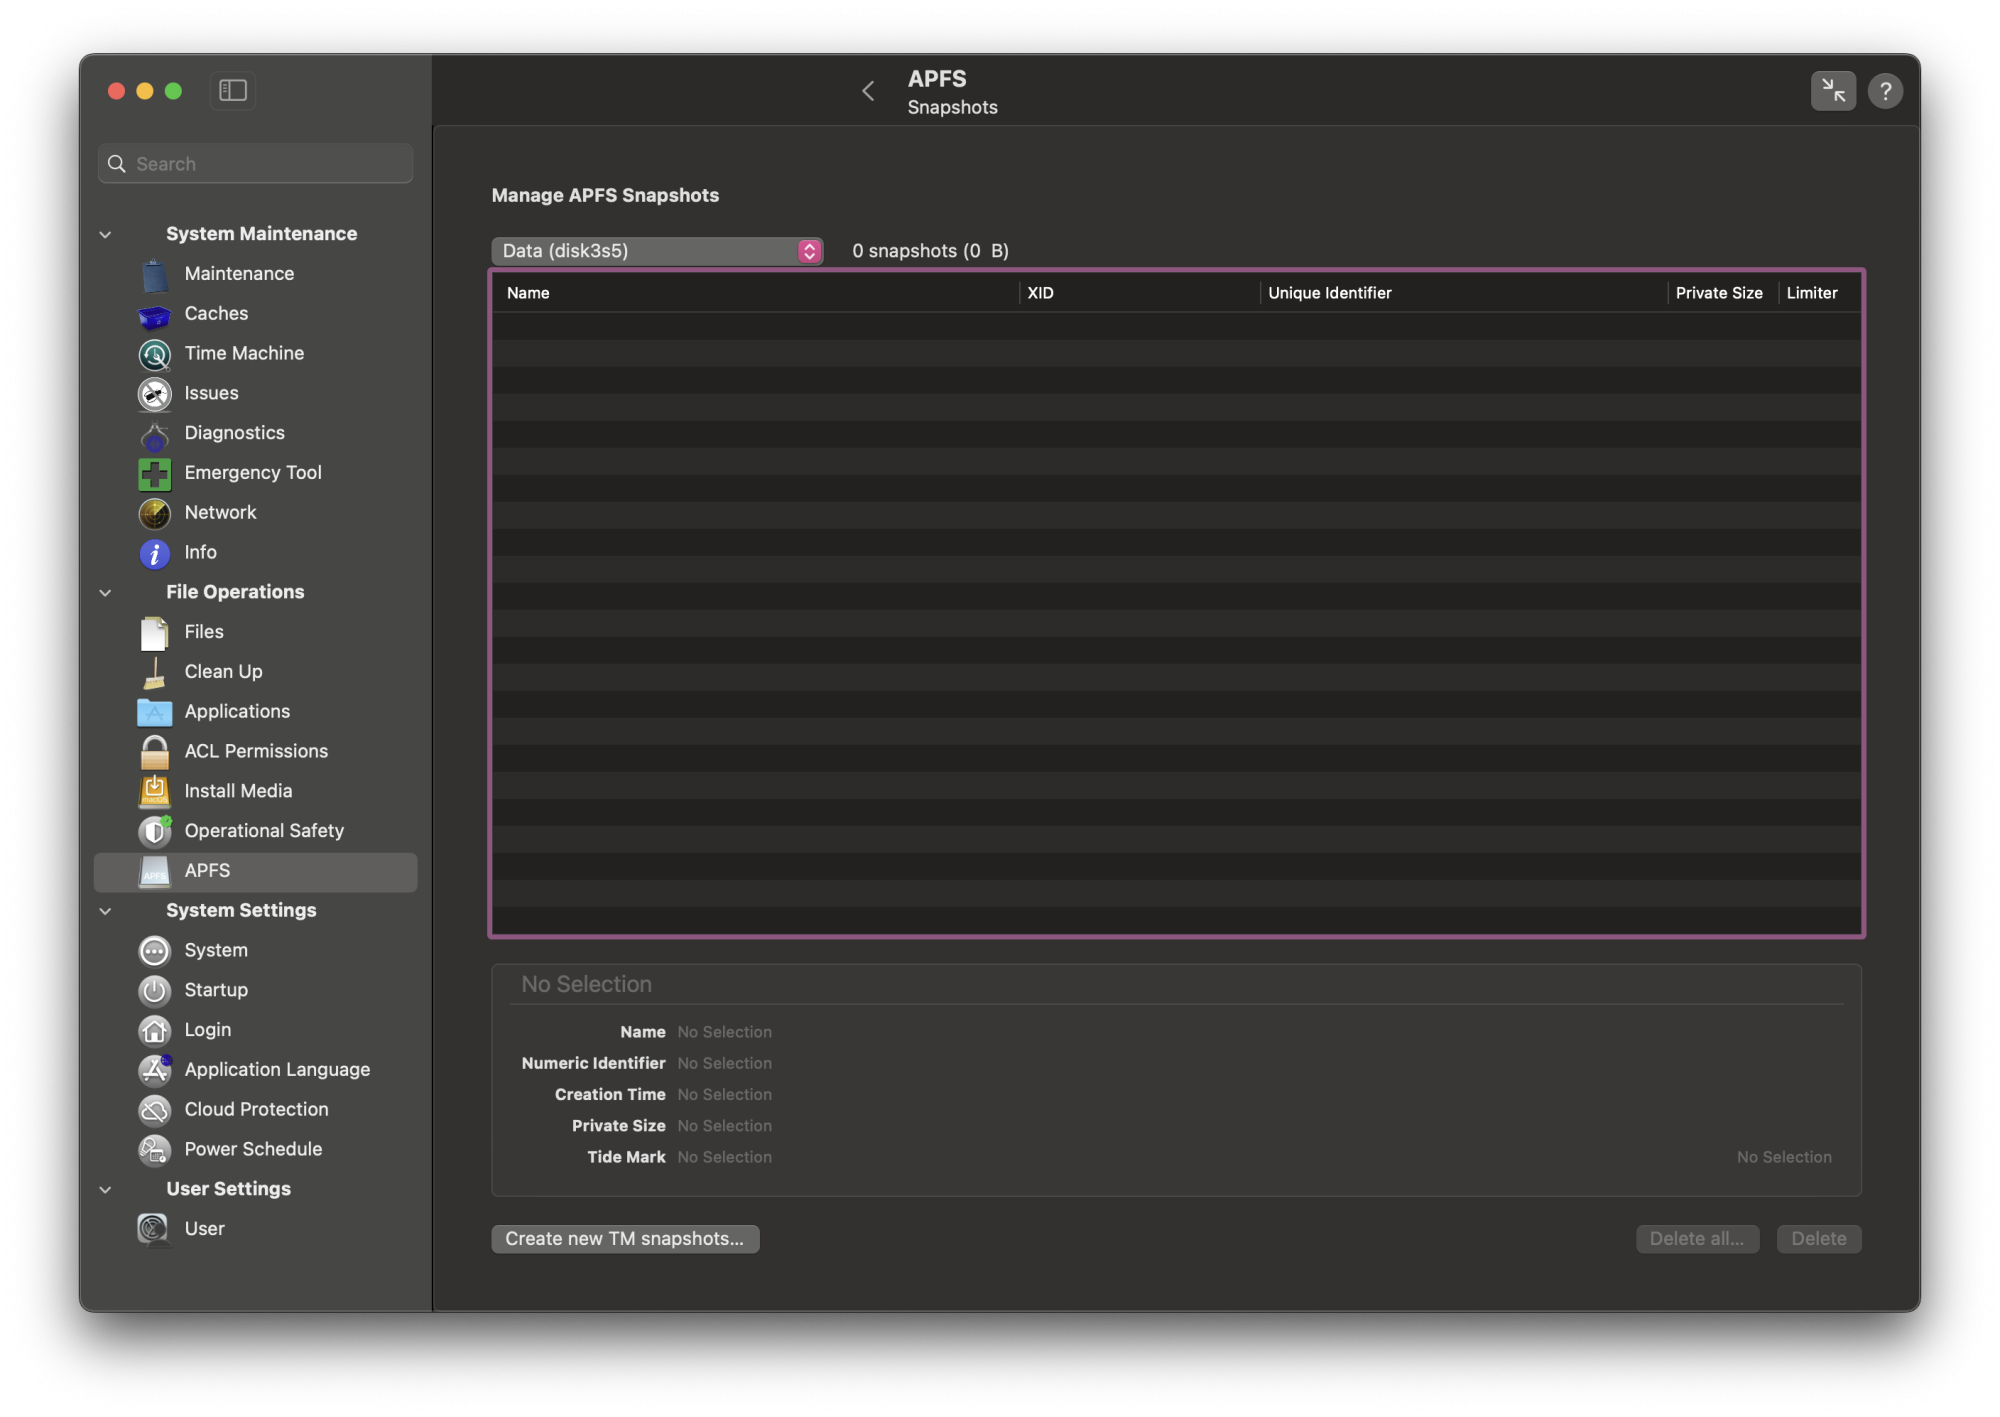Sort by the Unique Identifier column header

(1329, 293)
